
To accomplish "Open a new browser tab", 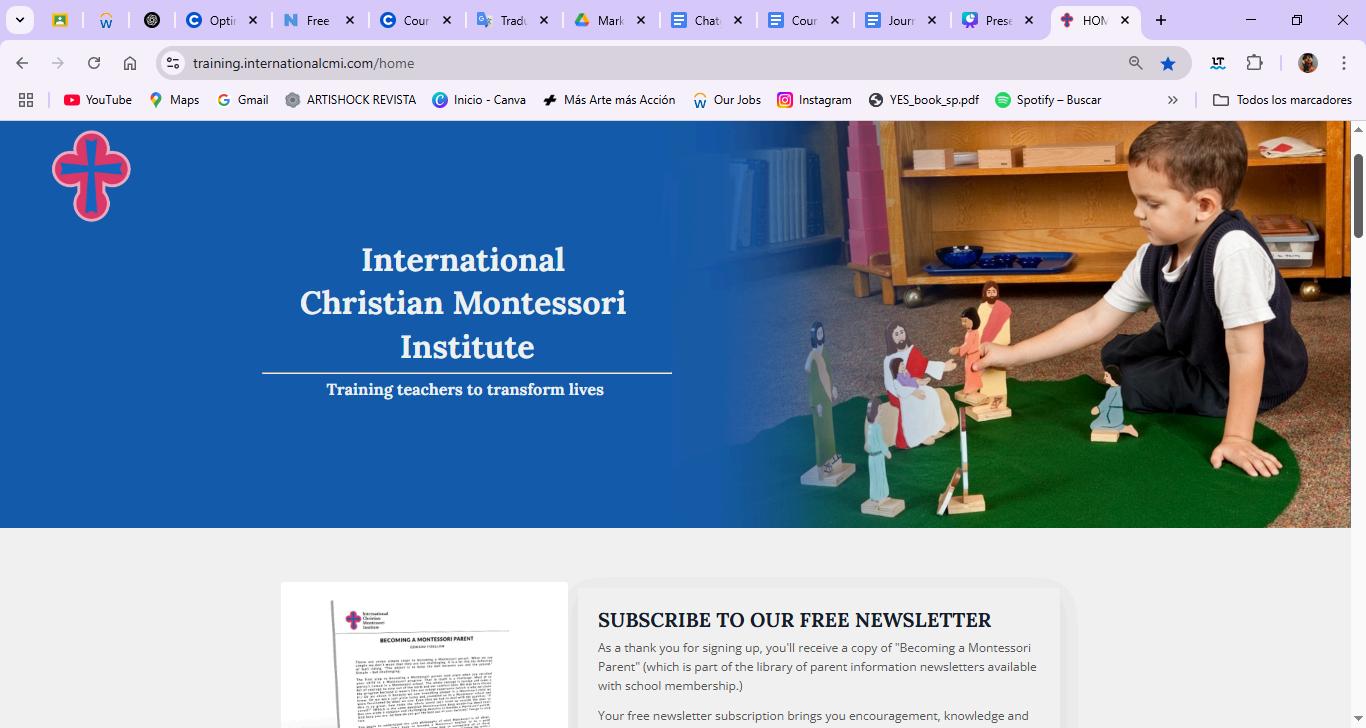I will tap(1161, 20).
